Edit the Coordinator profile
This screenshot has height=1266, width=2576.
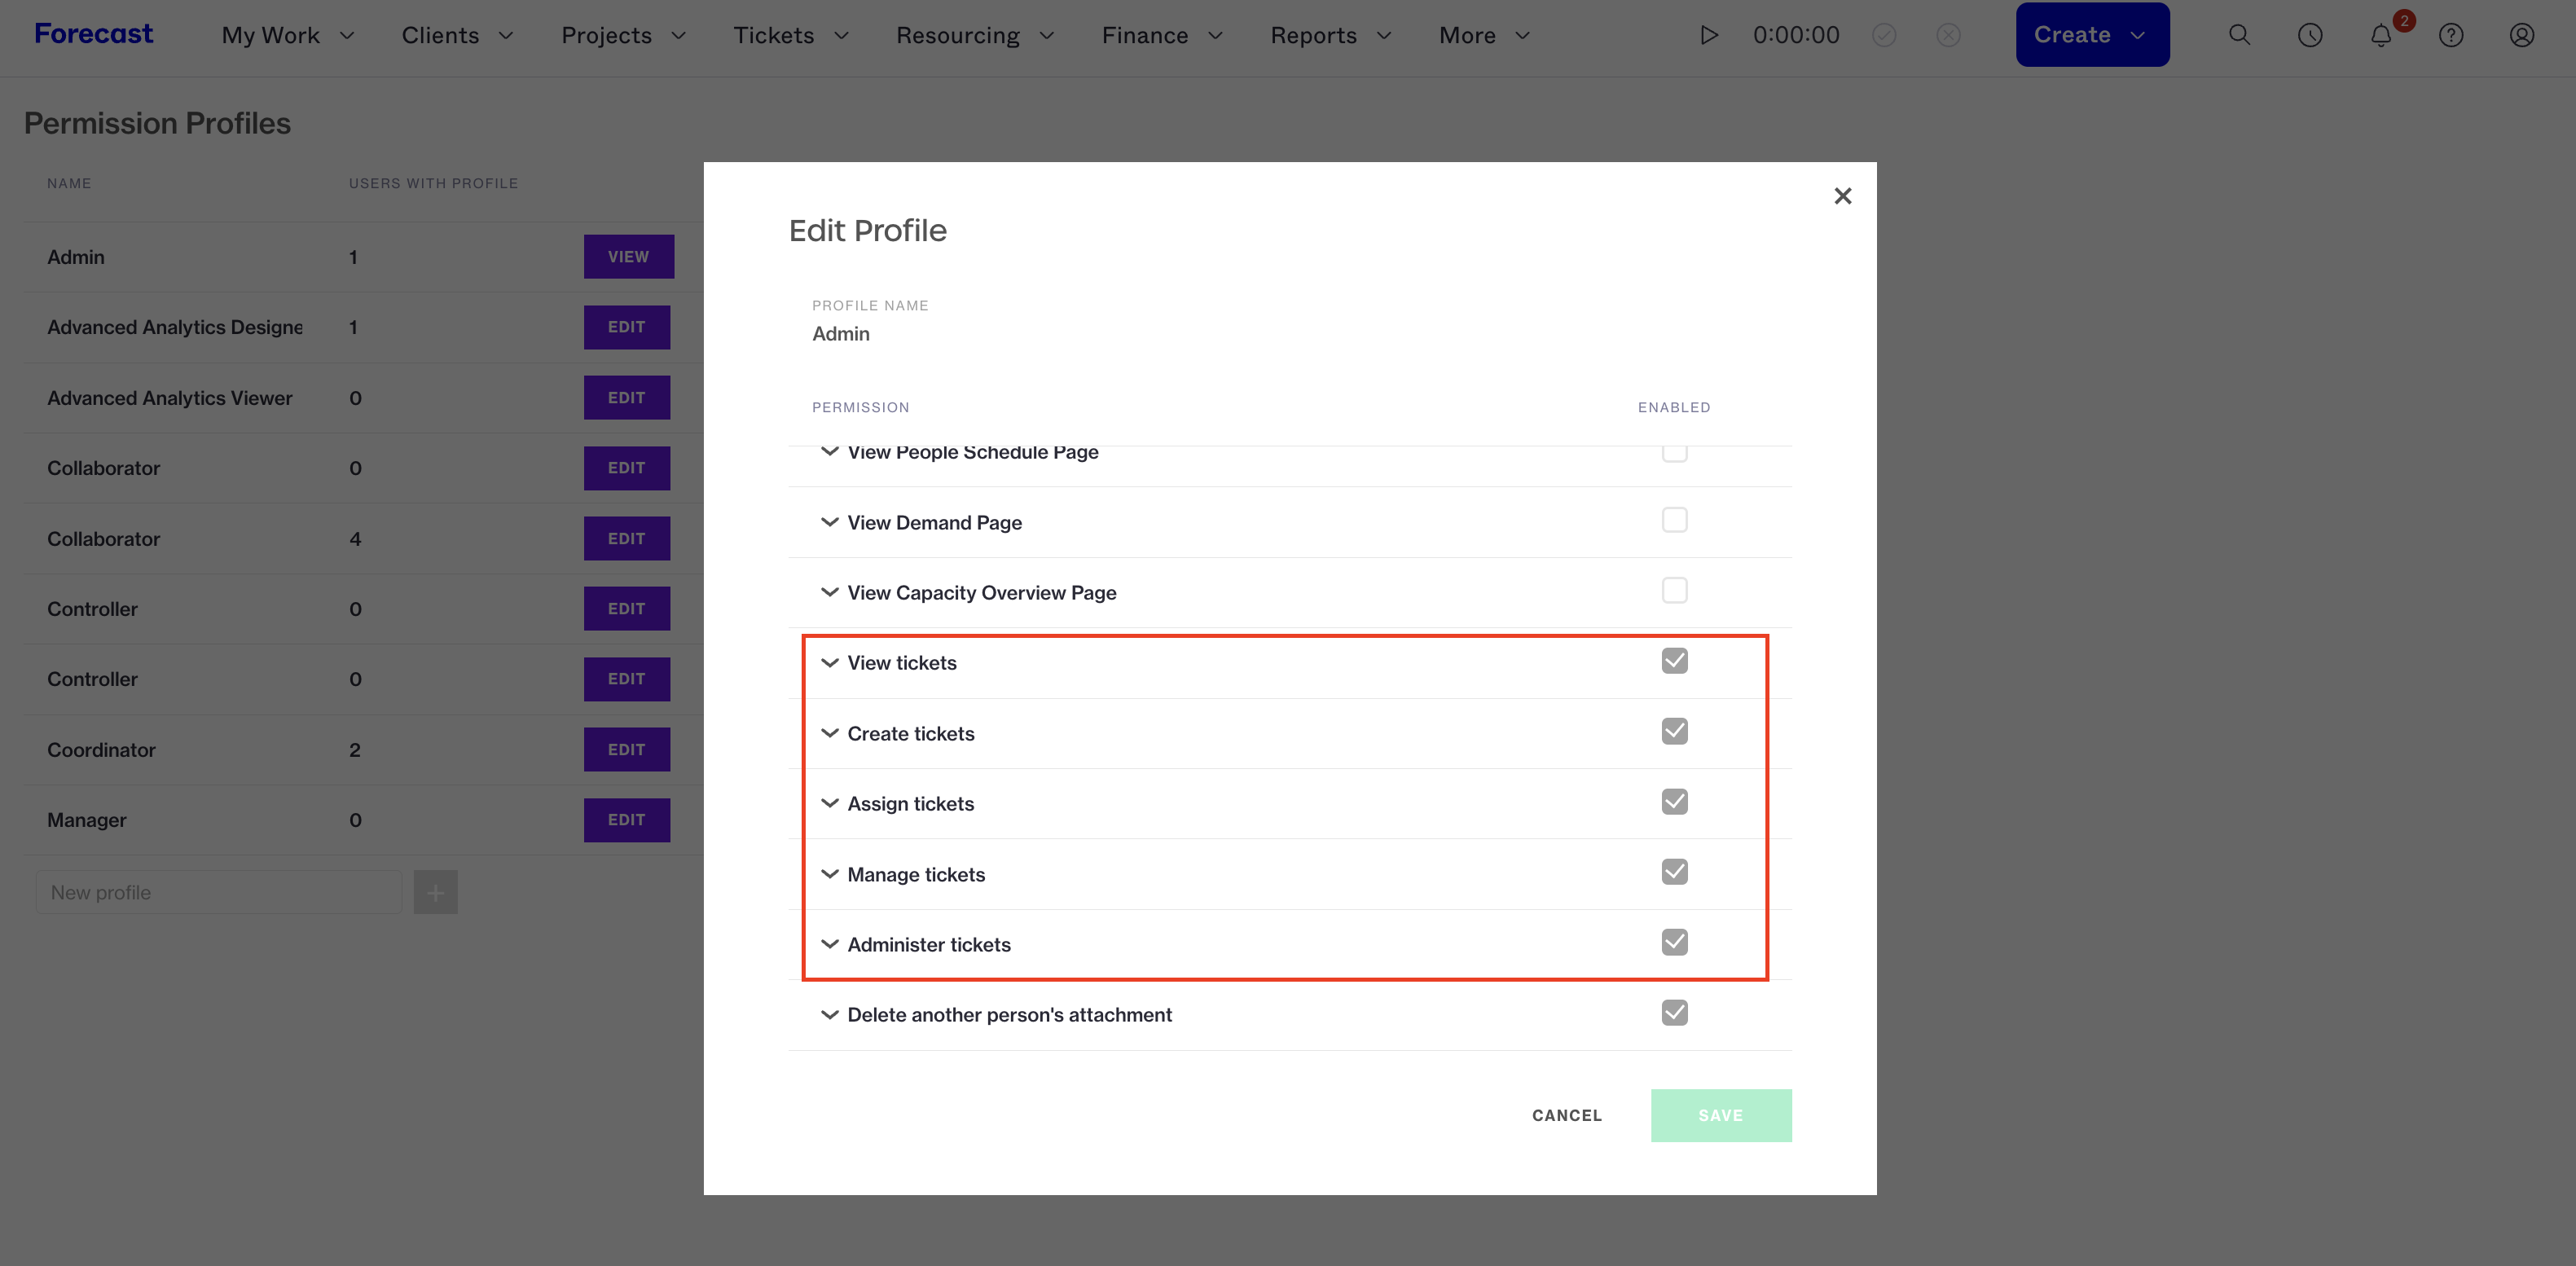(x=627, y=750)
